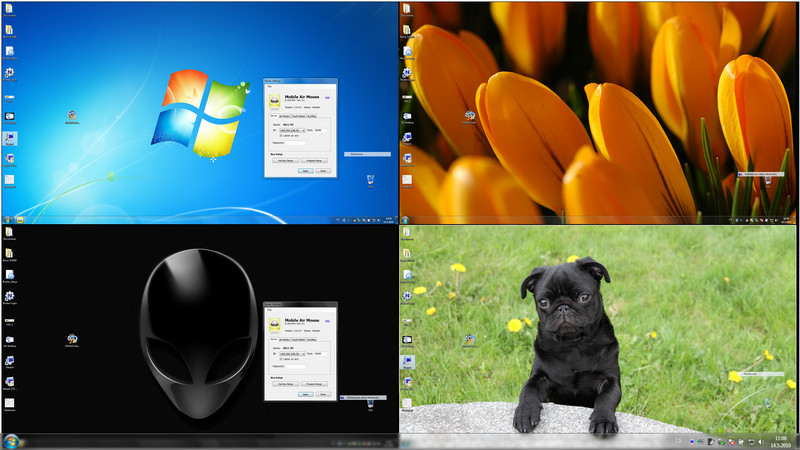Click Mobile Air Mouse logo, alien desktop dialog
Image resolution: width=800 pixels, height=450 pixels.
coord(274,326)
